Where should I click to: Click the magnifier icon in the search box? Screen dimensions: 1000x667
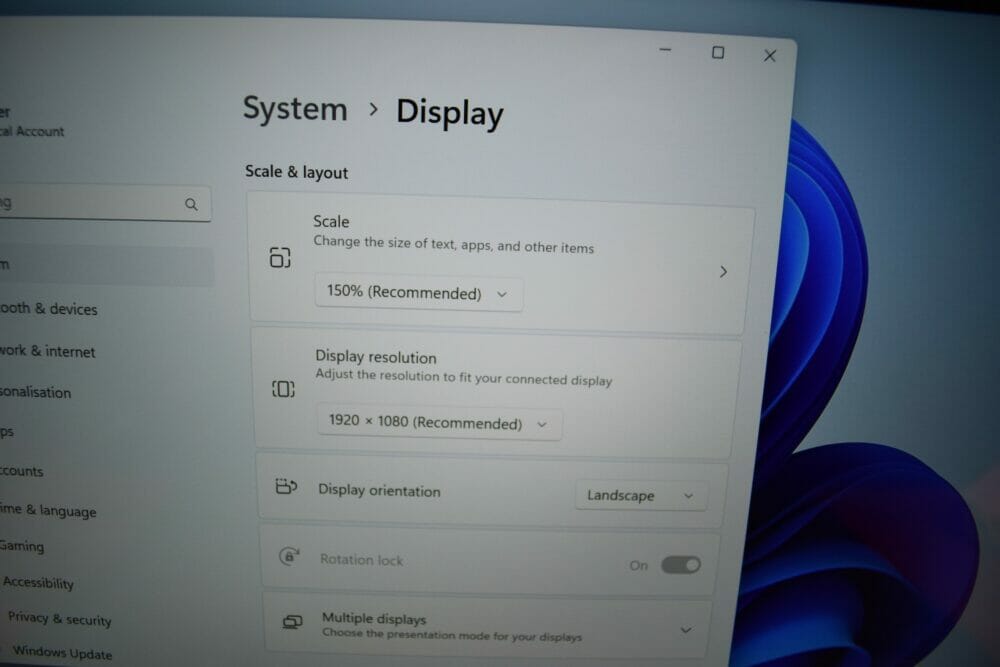(x=191, y=204)
